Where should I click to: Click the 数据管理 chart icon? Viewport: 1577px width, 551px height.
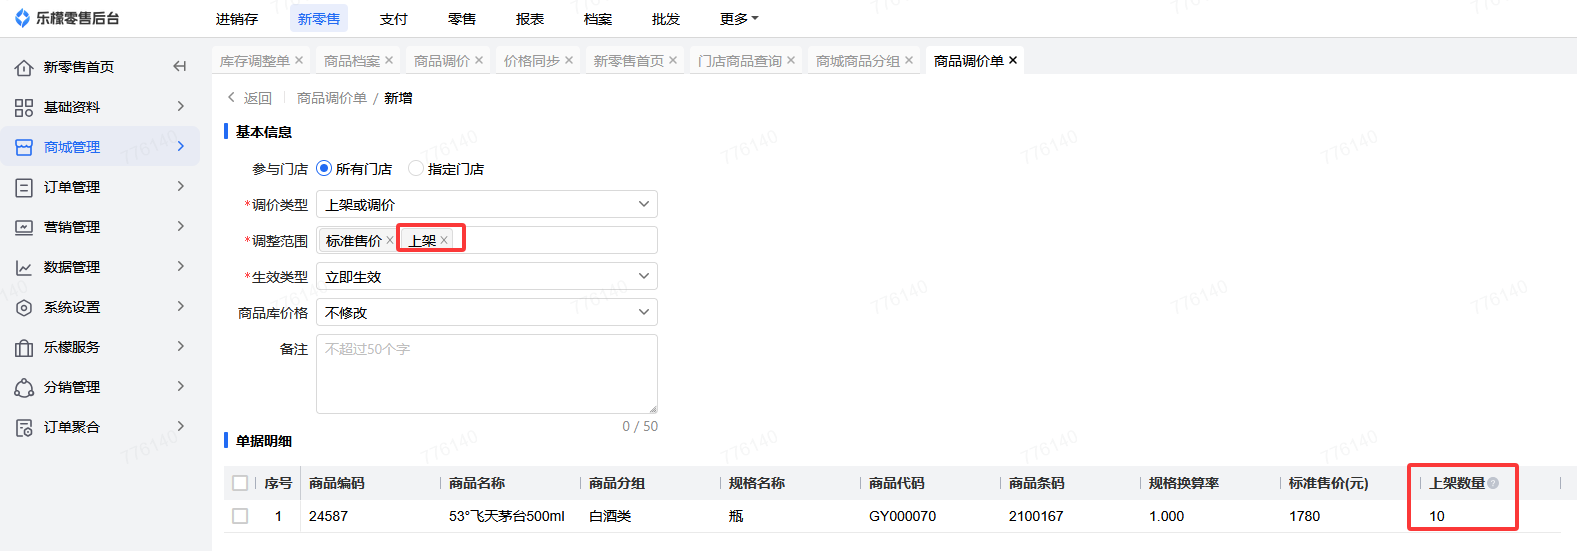tap(24, 267)
